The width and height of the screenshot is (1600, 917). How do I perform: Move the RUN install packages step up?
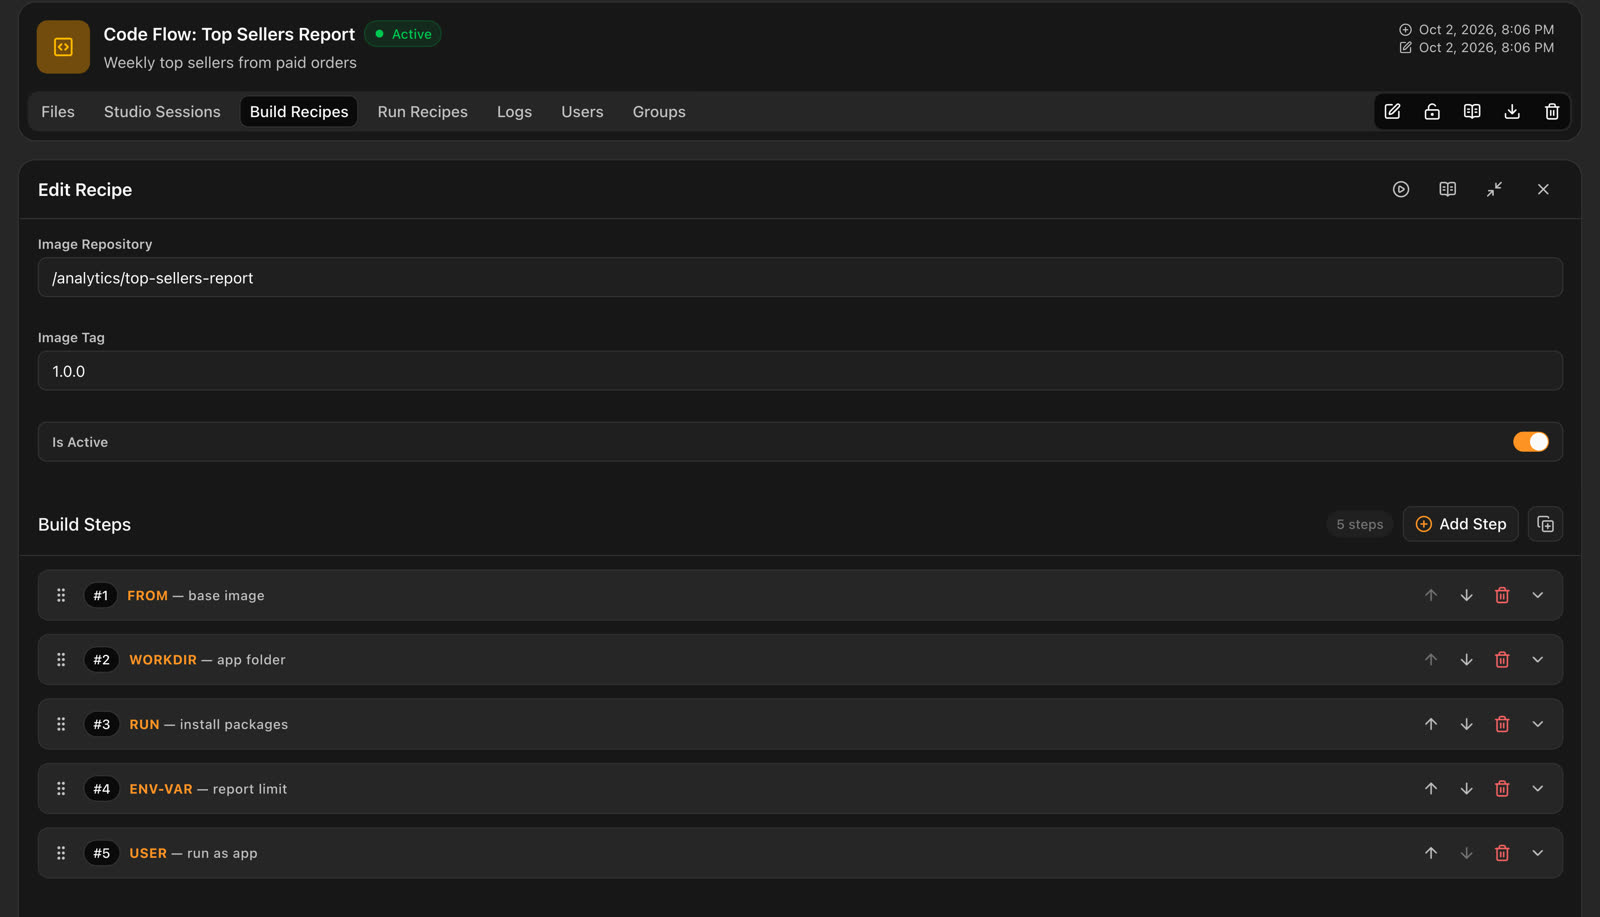click(x=1431, y=724)
